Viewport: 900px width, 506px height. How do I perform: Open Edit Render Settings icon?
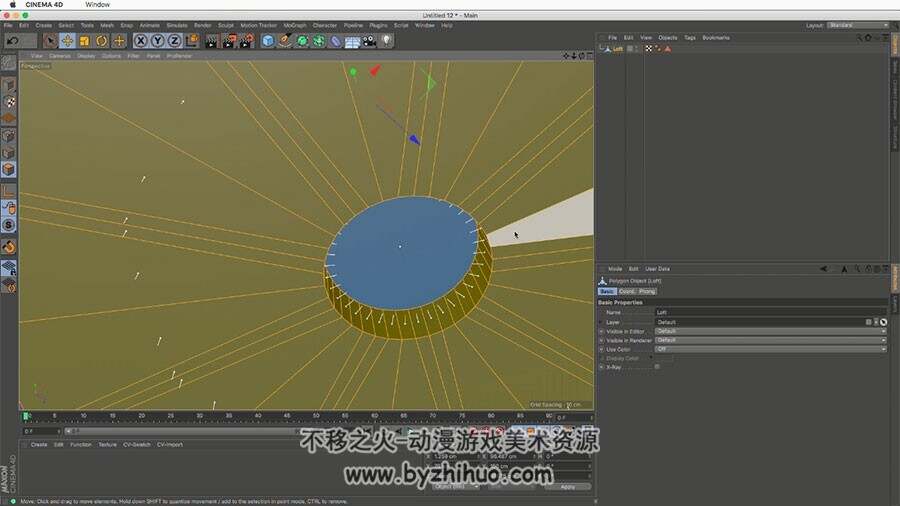coord(247,41)
